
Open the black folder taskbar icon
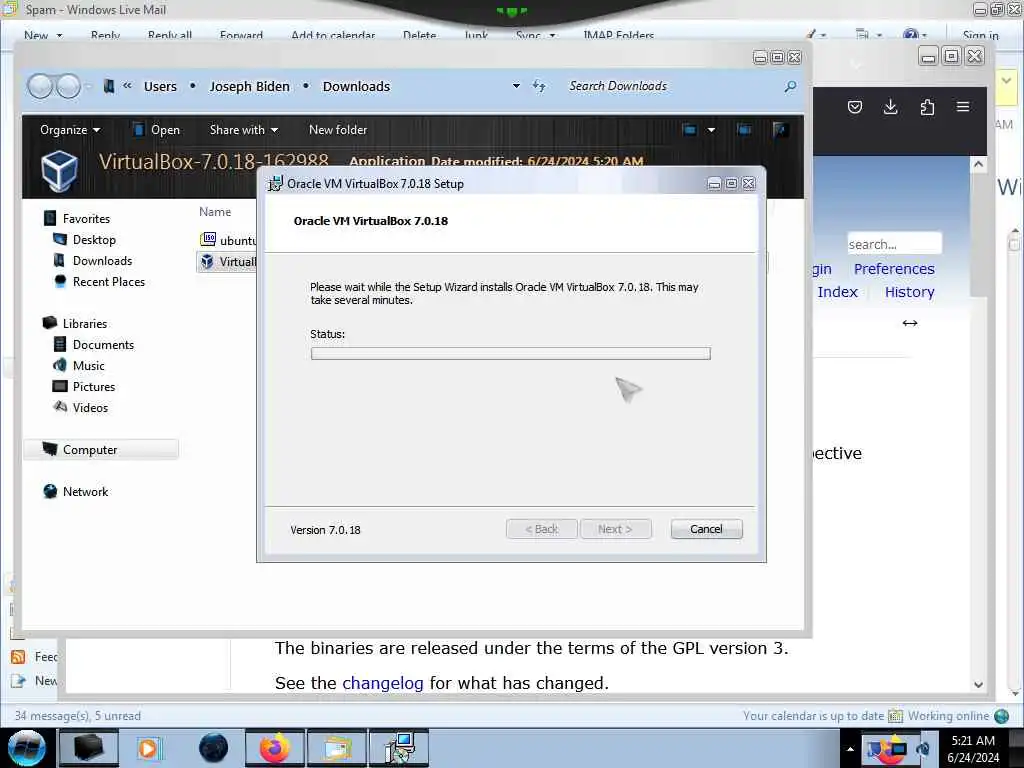(89, 748)
